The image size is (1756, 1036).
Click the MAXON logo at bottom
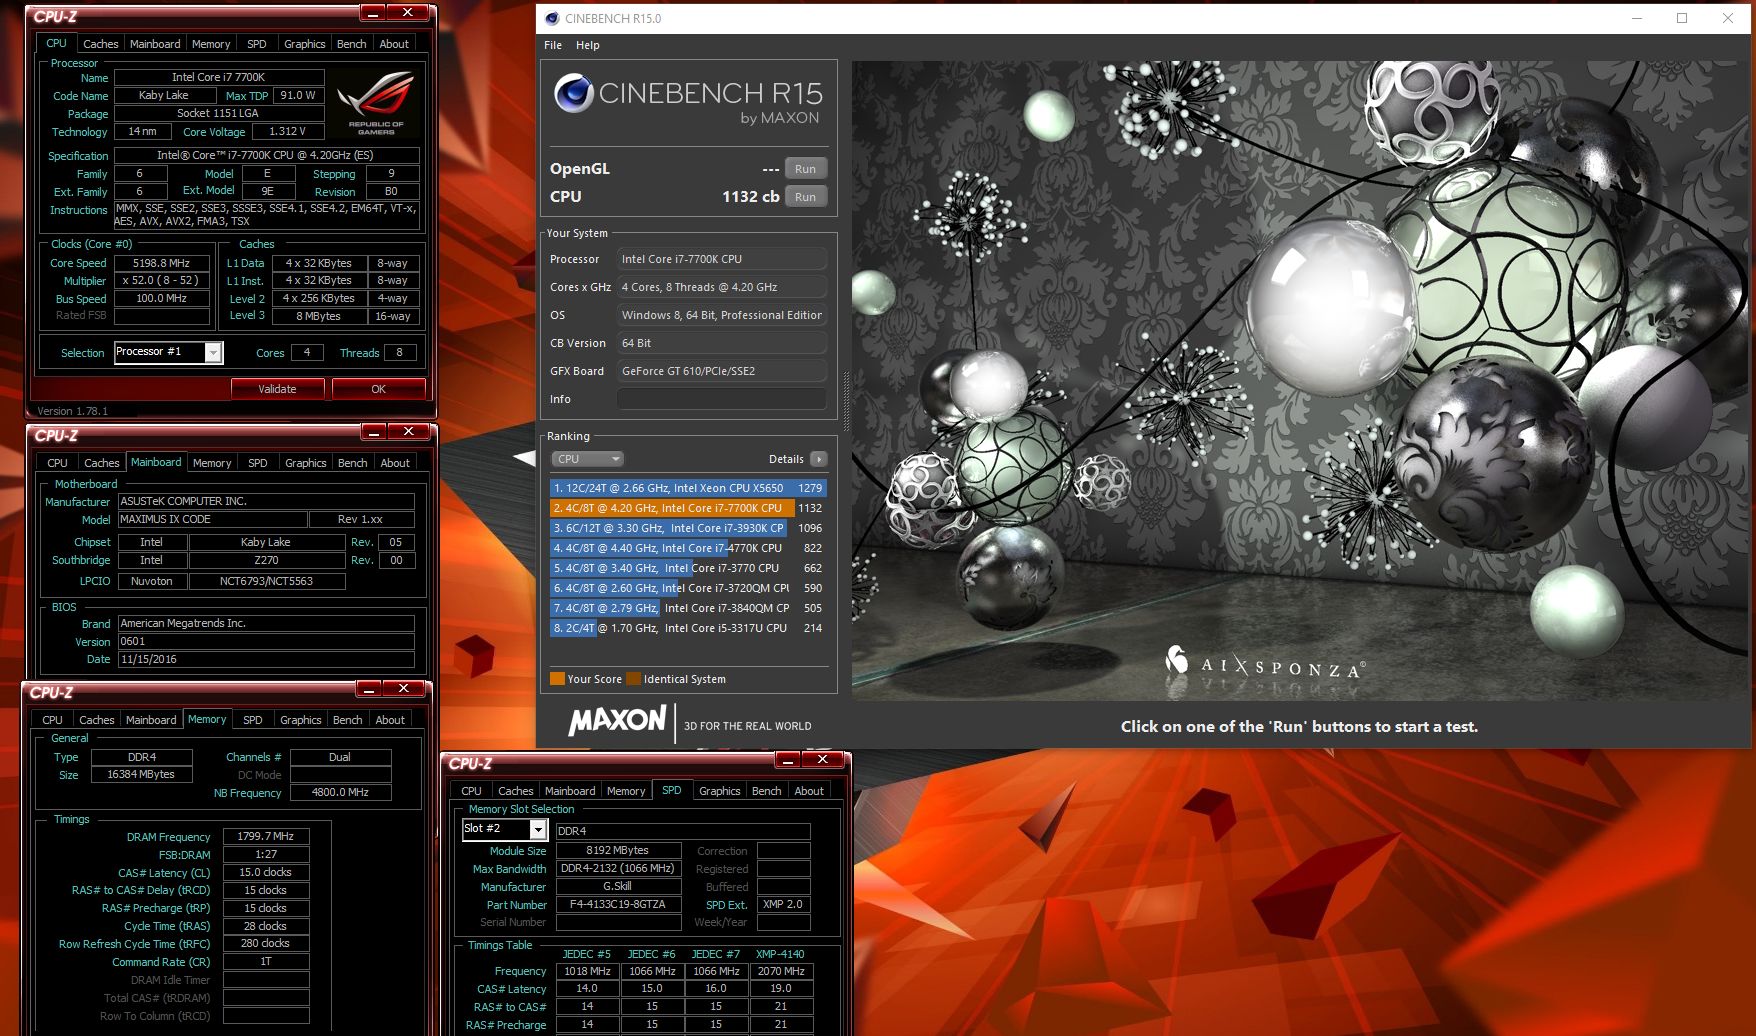[x=617, y=720]
